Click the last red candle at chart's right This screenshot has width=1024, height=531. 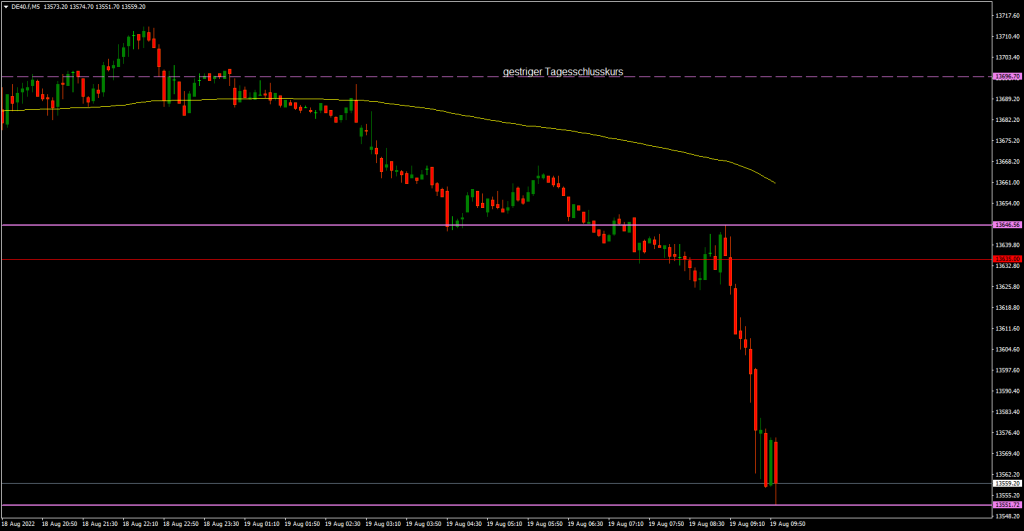[x=775, y=460]
